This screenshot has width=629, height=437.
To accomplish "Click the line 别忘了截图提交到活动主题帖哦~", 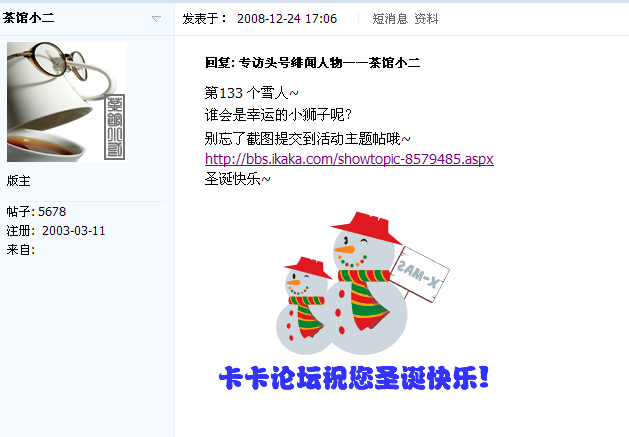I will point(308,139).
